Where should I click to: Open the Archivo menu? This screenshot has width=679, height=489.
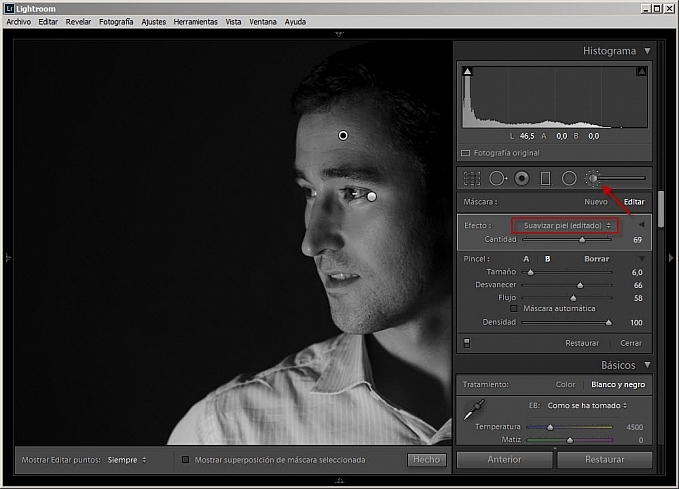[x=19, y=22]
